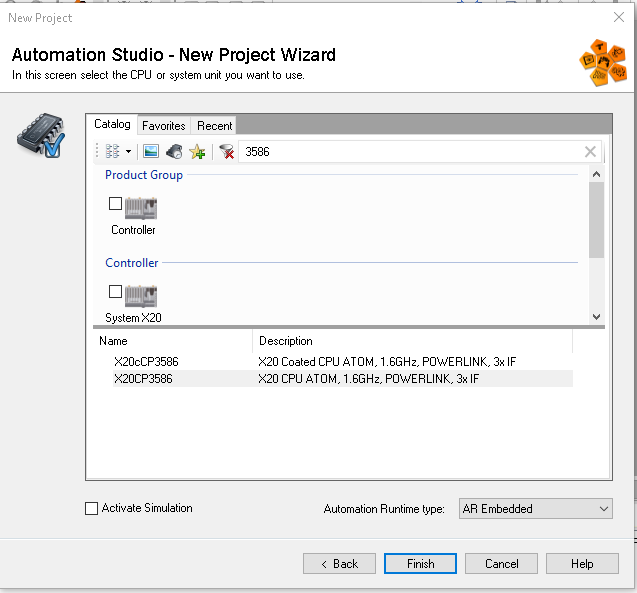Switch to the Catalog tab
This screenshot has width=637, height=593.
coord(112,124)
